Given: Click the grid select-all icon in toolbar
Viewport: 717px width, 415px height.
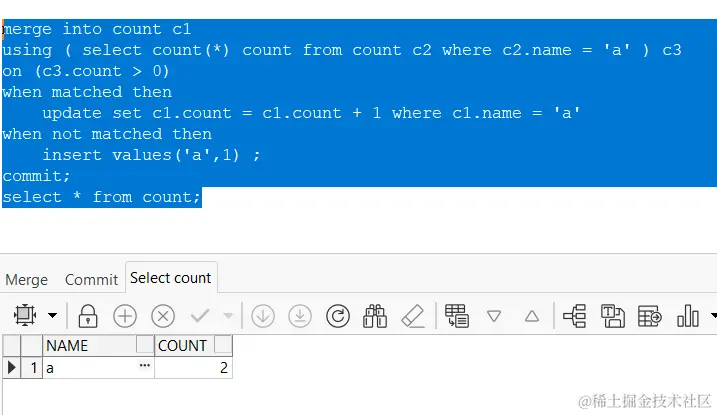Looking at the screenshot, I should [25, 315].
